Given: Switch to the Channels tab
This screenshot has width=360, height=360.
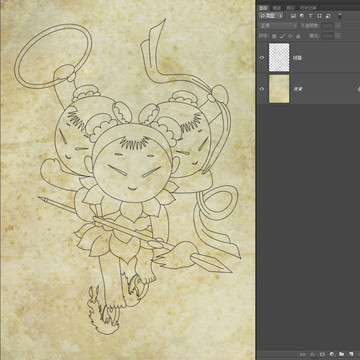Looking at the screenshot, I should point(277,8).
